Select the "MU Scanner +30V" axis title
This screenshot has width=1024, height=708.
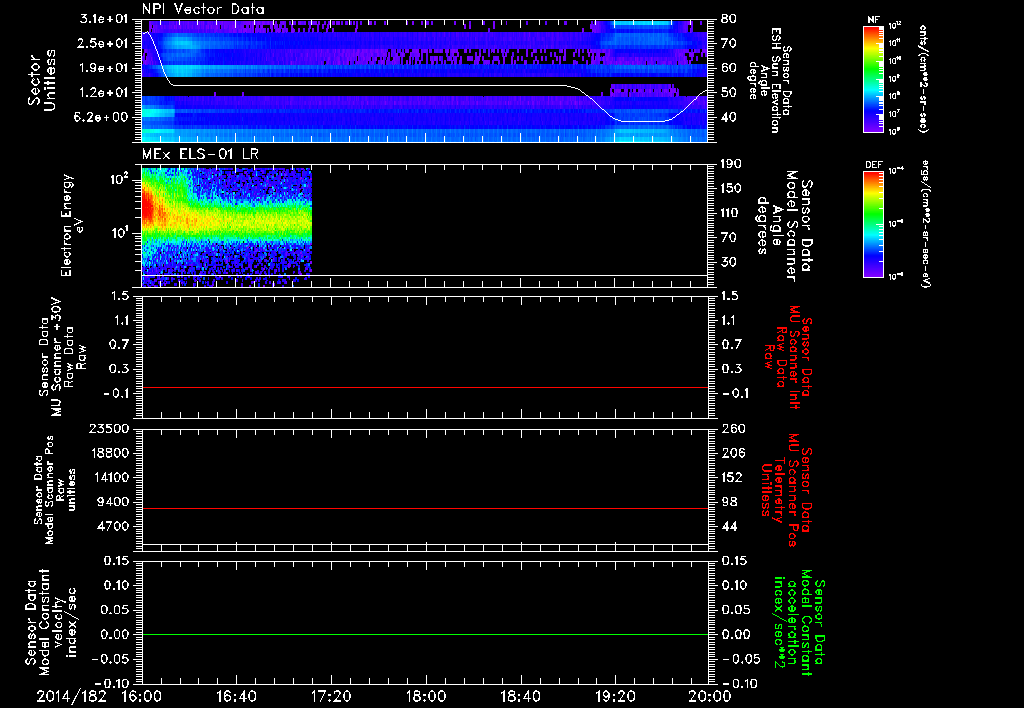pos(63,357)
